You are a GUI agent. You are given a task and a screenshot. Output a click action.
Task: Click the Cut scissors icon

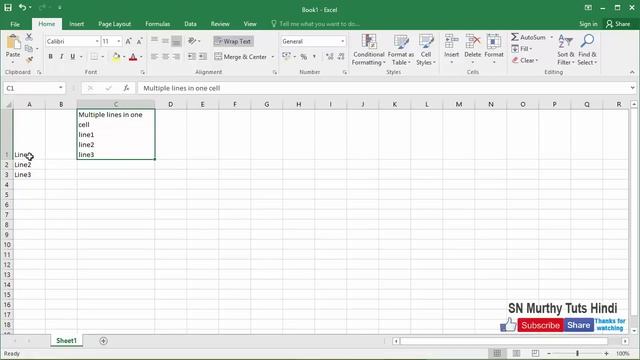29,37
